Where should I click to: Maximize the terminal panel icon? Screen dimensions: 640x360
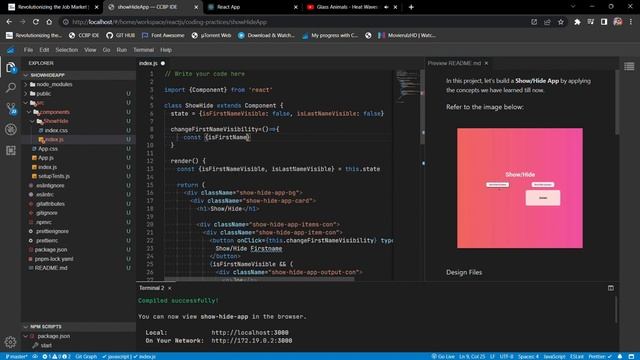611,288
